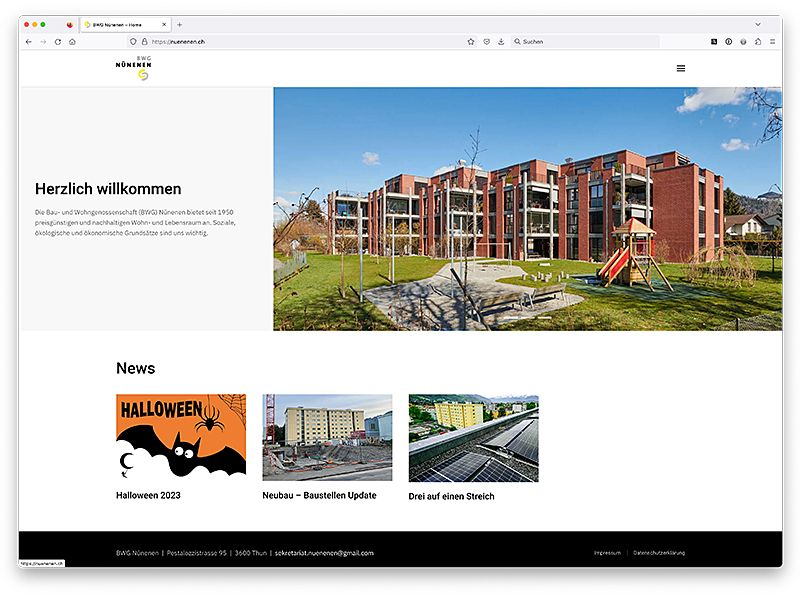Viewport: 800px width, 597px height.
Task: Open the extensions puzzle icon
Action: point(757,42)
